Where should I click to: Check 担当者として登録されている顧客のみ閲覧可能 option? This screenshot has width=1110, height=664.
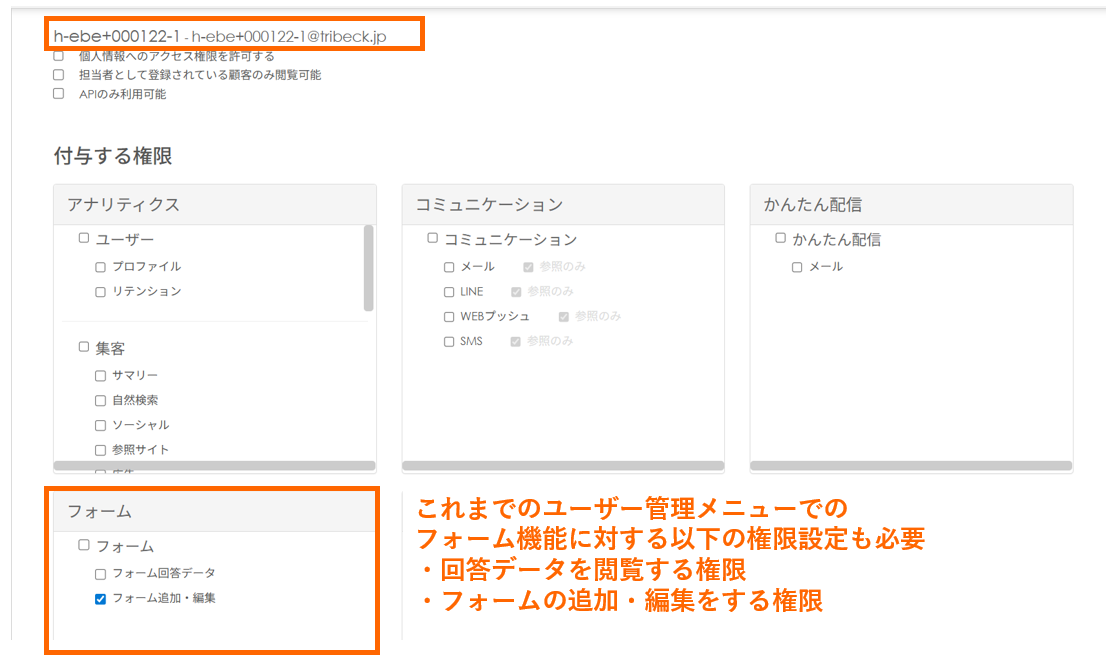click(58, 75)
